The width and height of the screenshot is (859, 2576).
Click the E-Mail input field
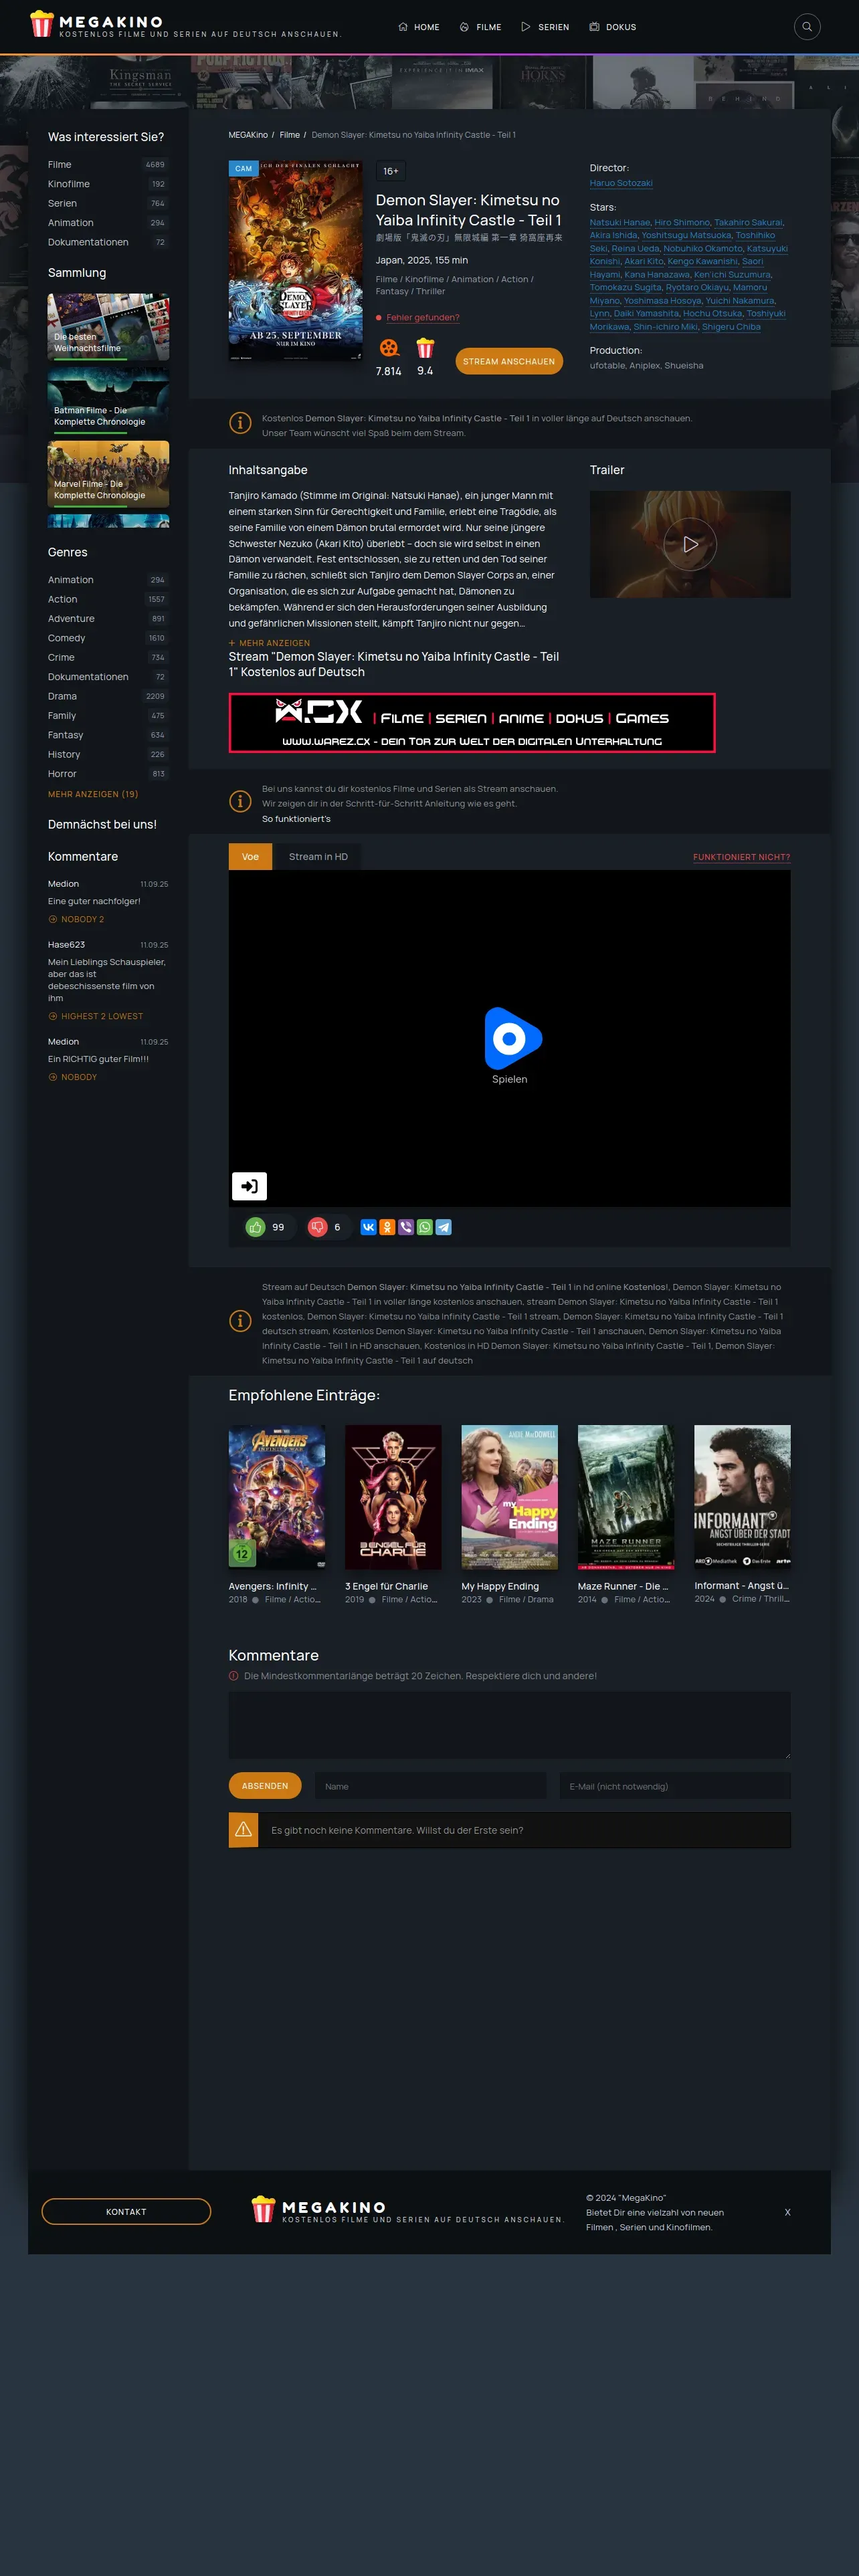[675, 1786]
